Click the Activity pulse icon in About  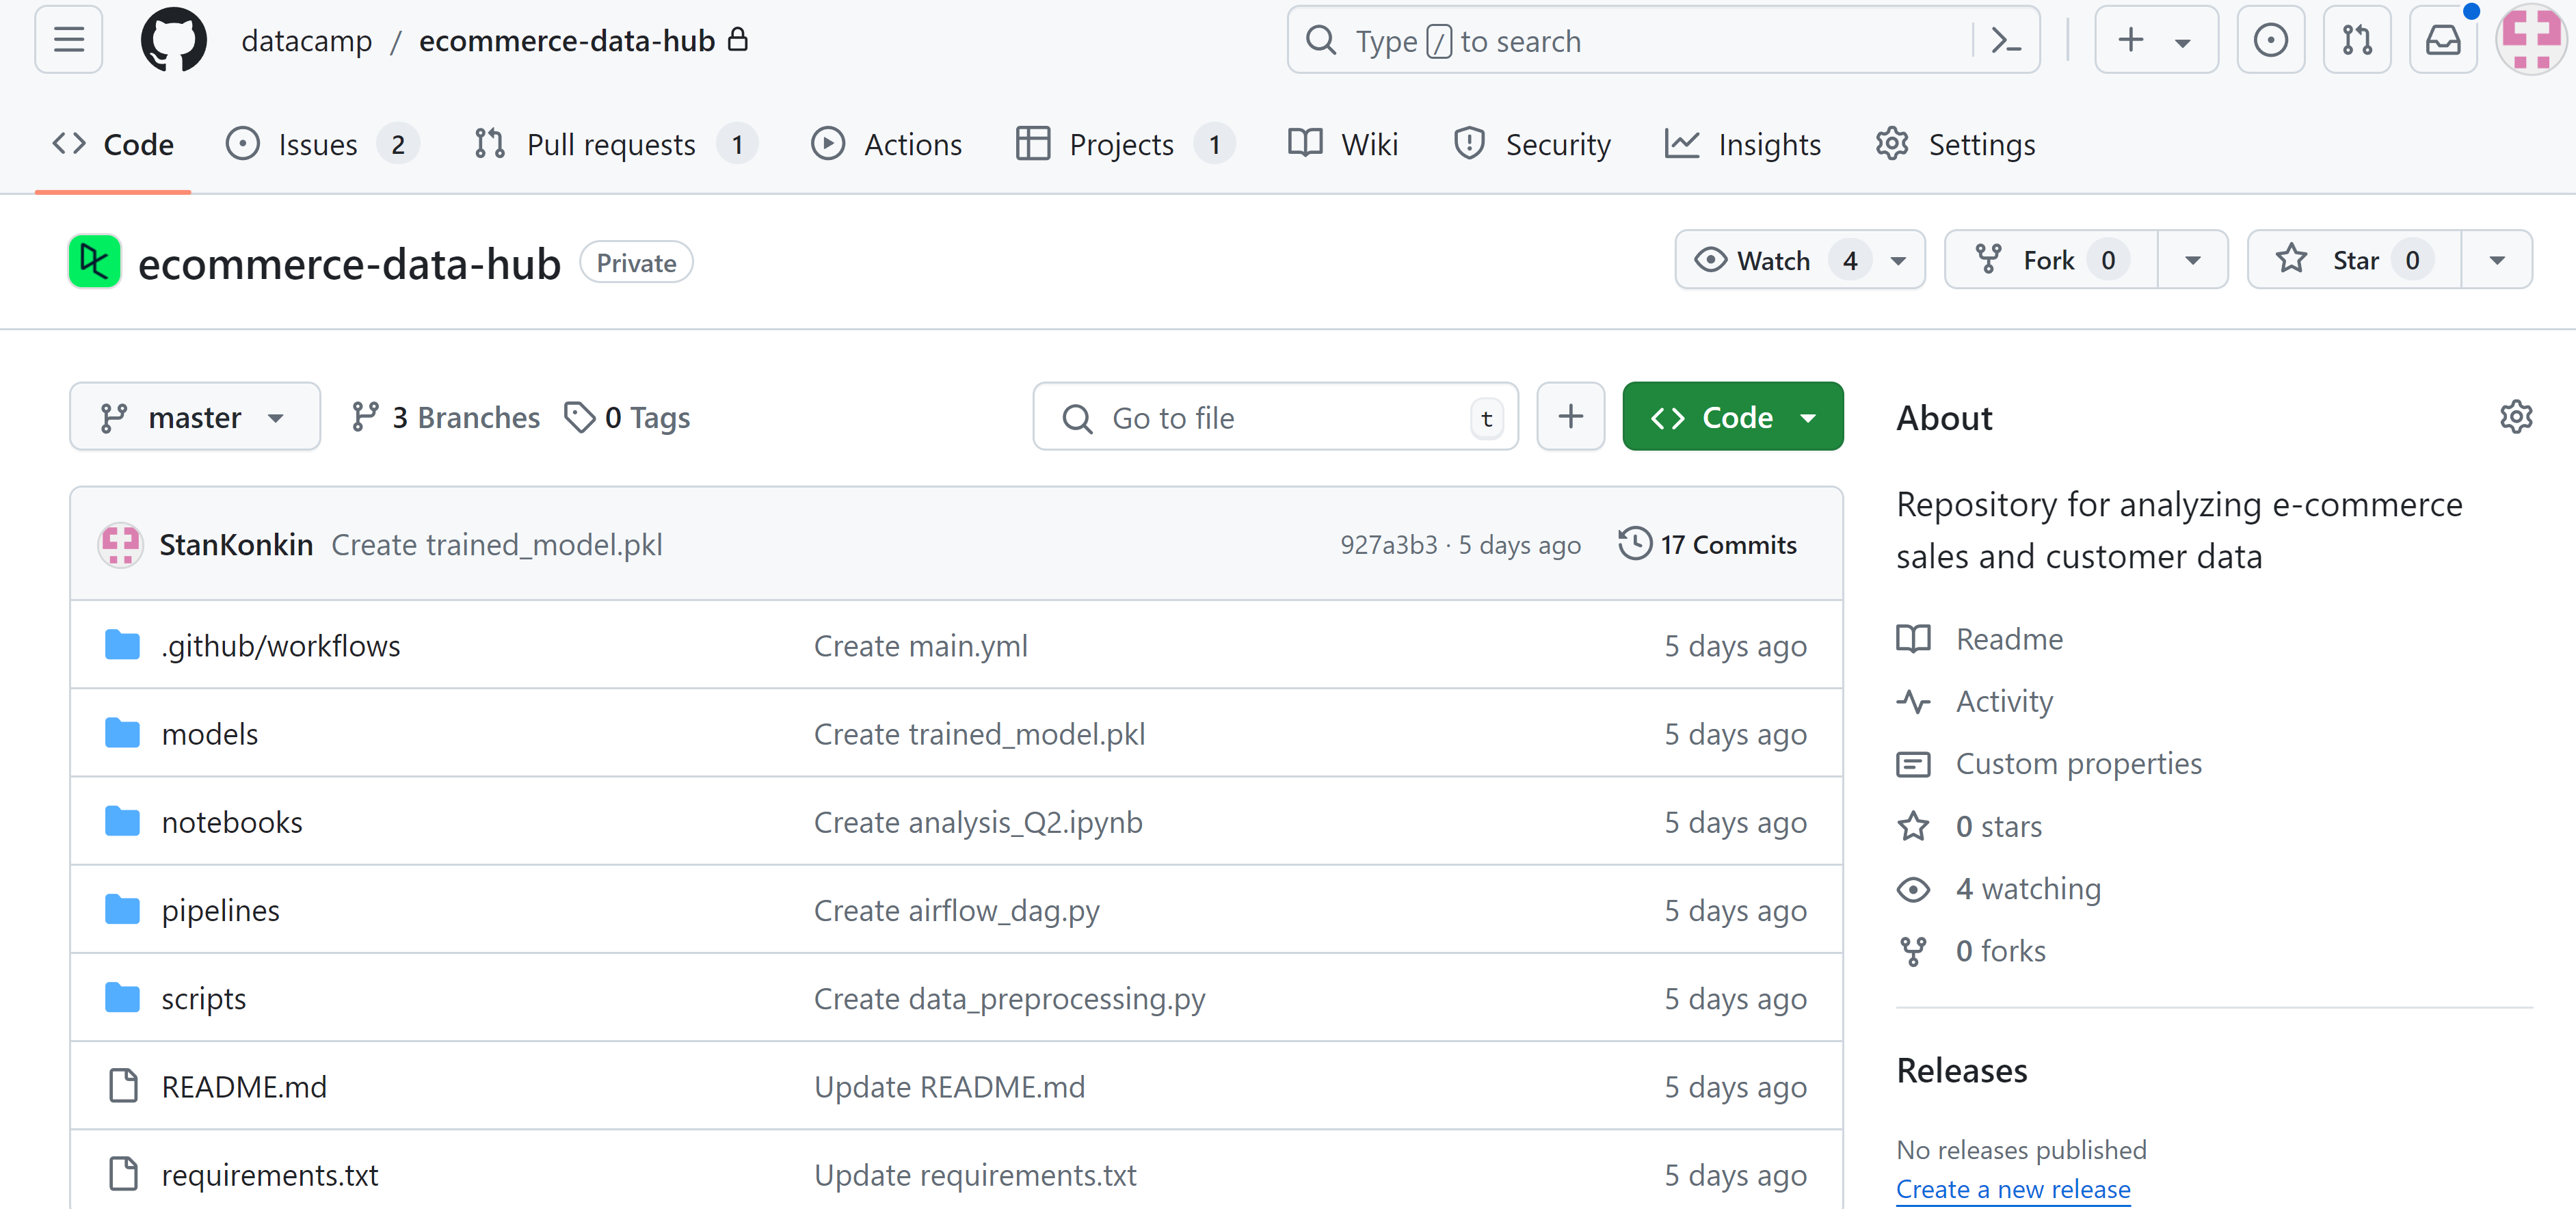click(1913, 701)
